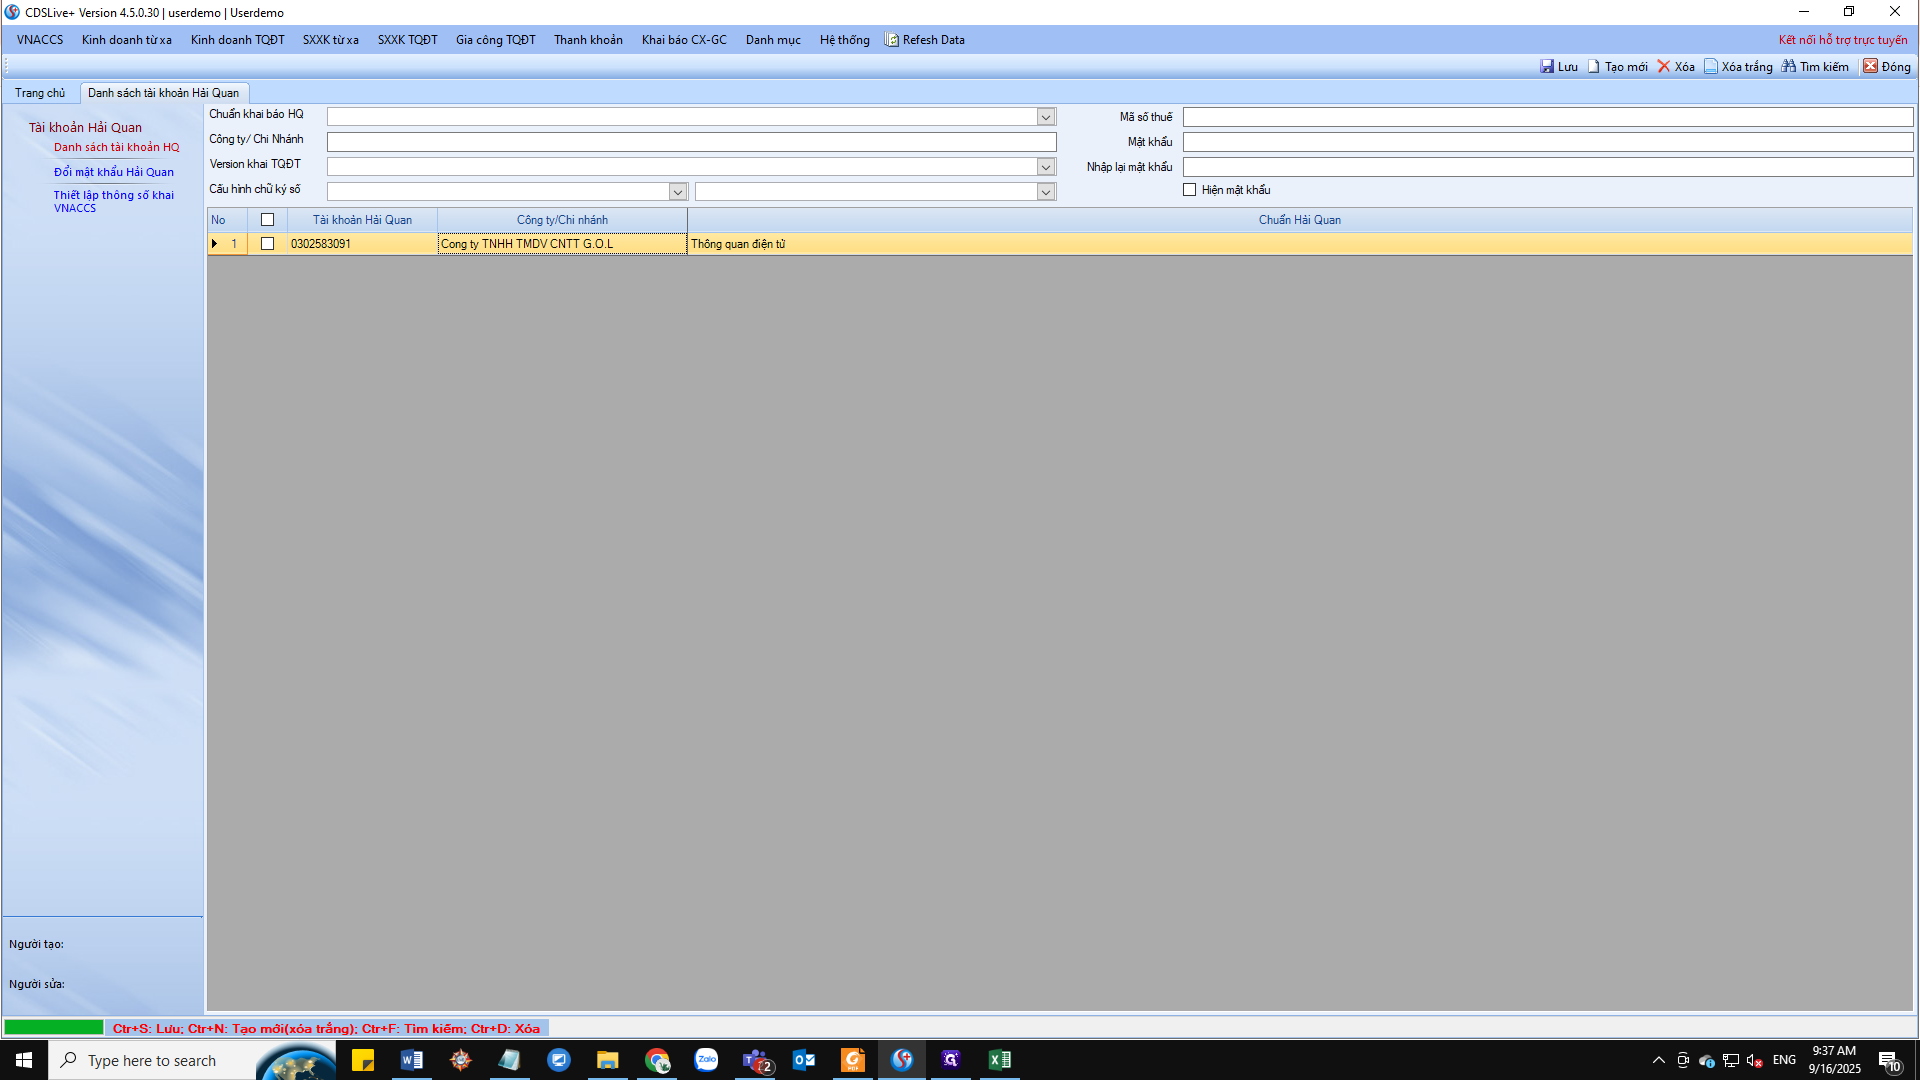Viewport: 1920px width, 1080px height.
Task: Enable the Hiện mật khẩu checkbox
Action: (x=1190, y=190)
